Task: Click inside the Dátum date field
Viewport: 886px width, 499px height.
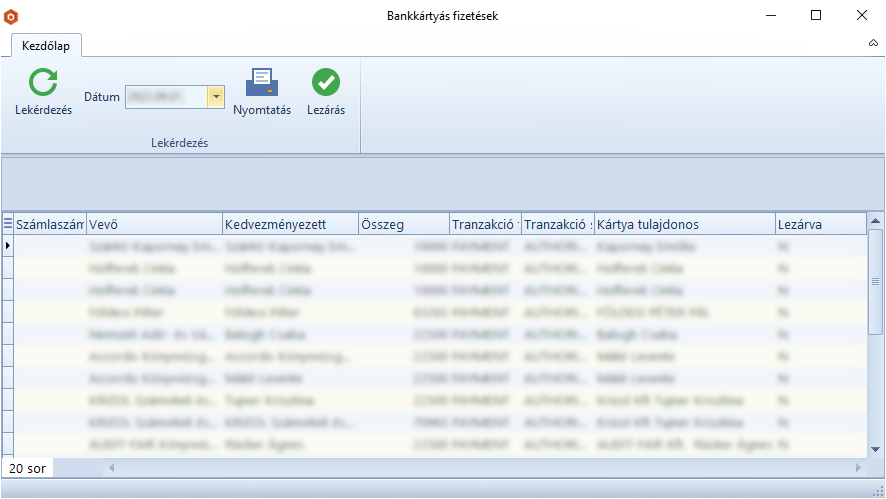Action: (165, 97)
